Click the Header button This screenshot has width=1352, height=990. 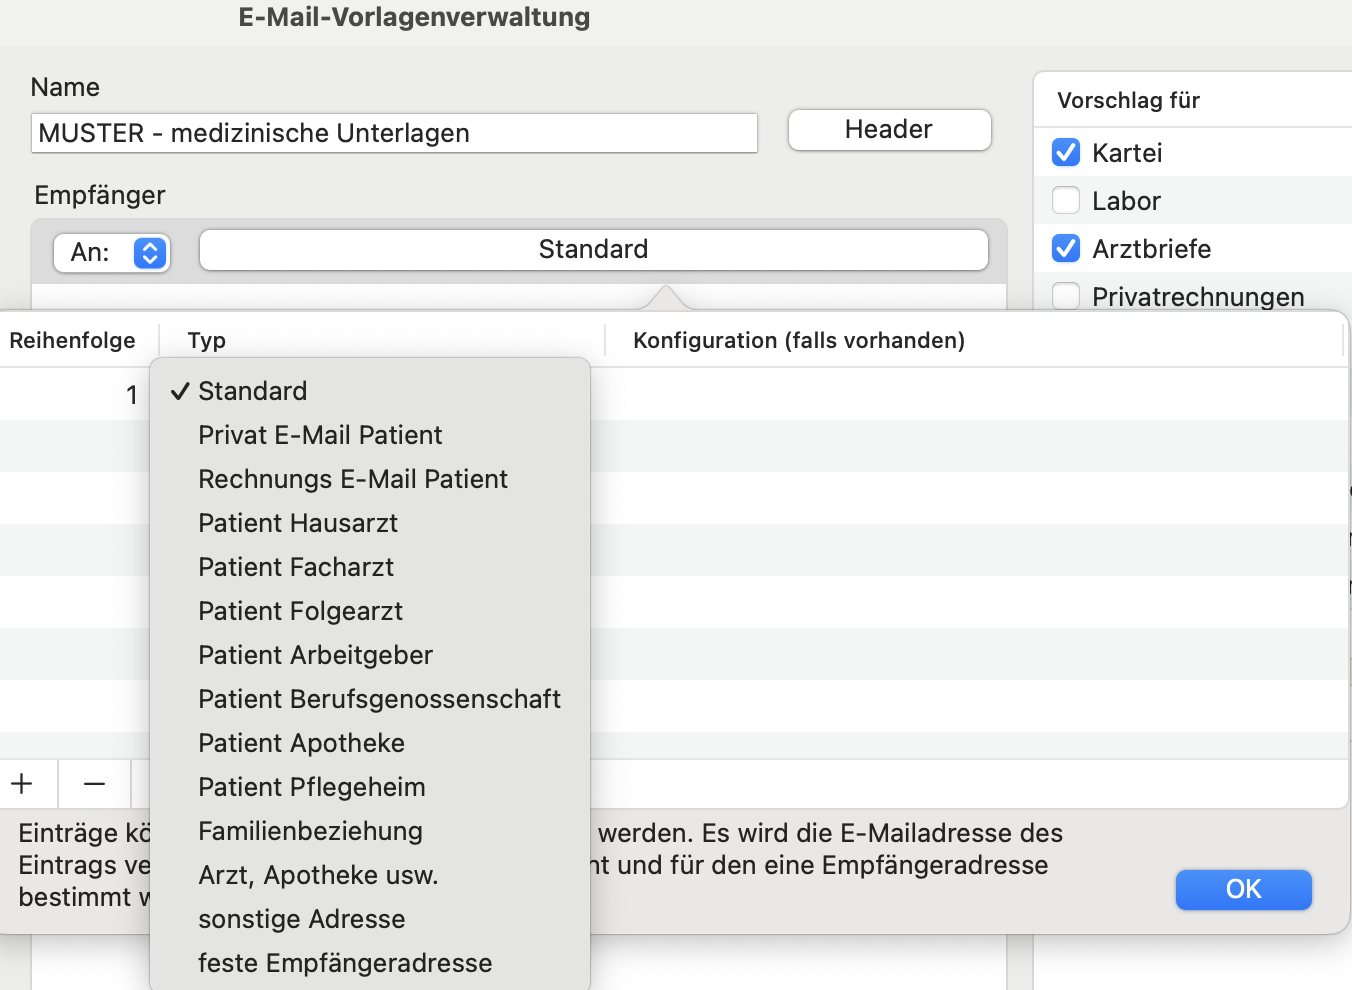coord(888,130)
